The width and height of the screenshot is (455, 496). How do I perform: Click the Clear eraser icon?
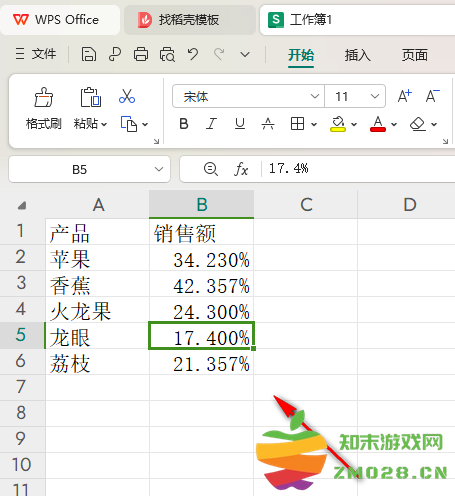[x=418, y=124]
